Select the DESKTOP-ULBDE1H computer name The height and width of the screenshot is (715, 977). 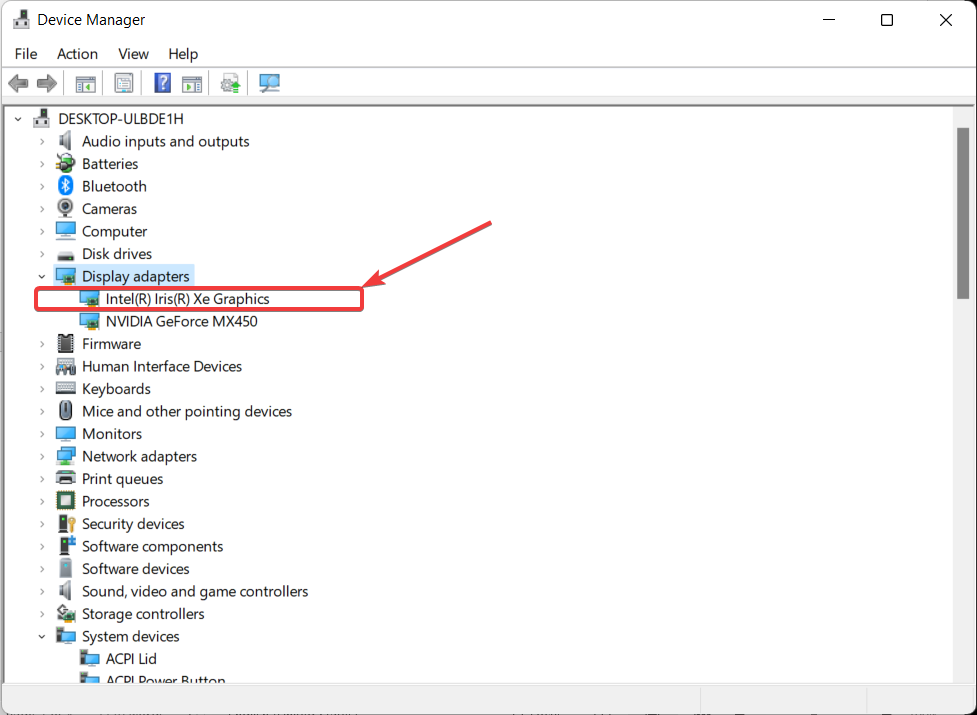coord(121,119)
